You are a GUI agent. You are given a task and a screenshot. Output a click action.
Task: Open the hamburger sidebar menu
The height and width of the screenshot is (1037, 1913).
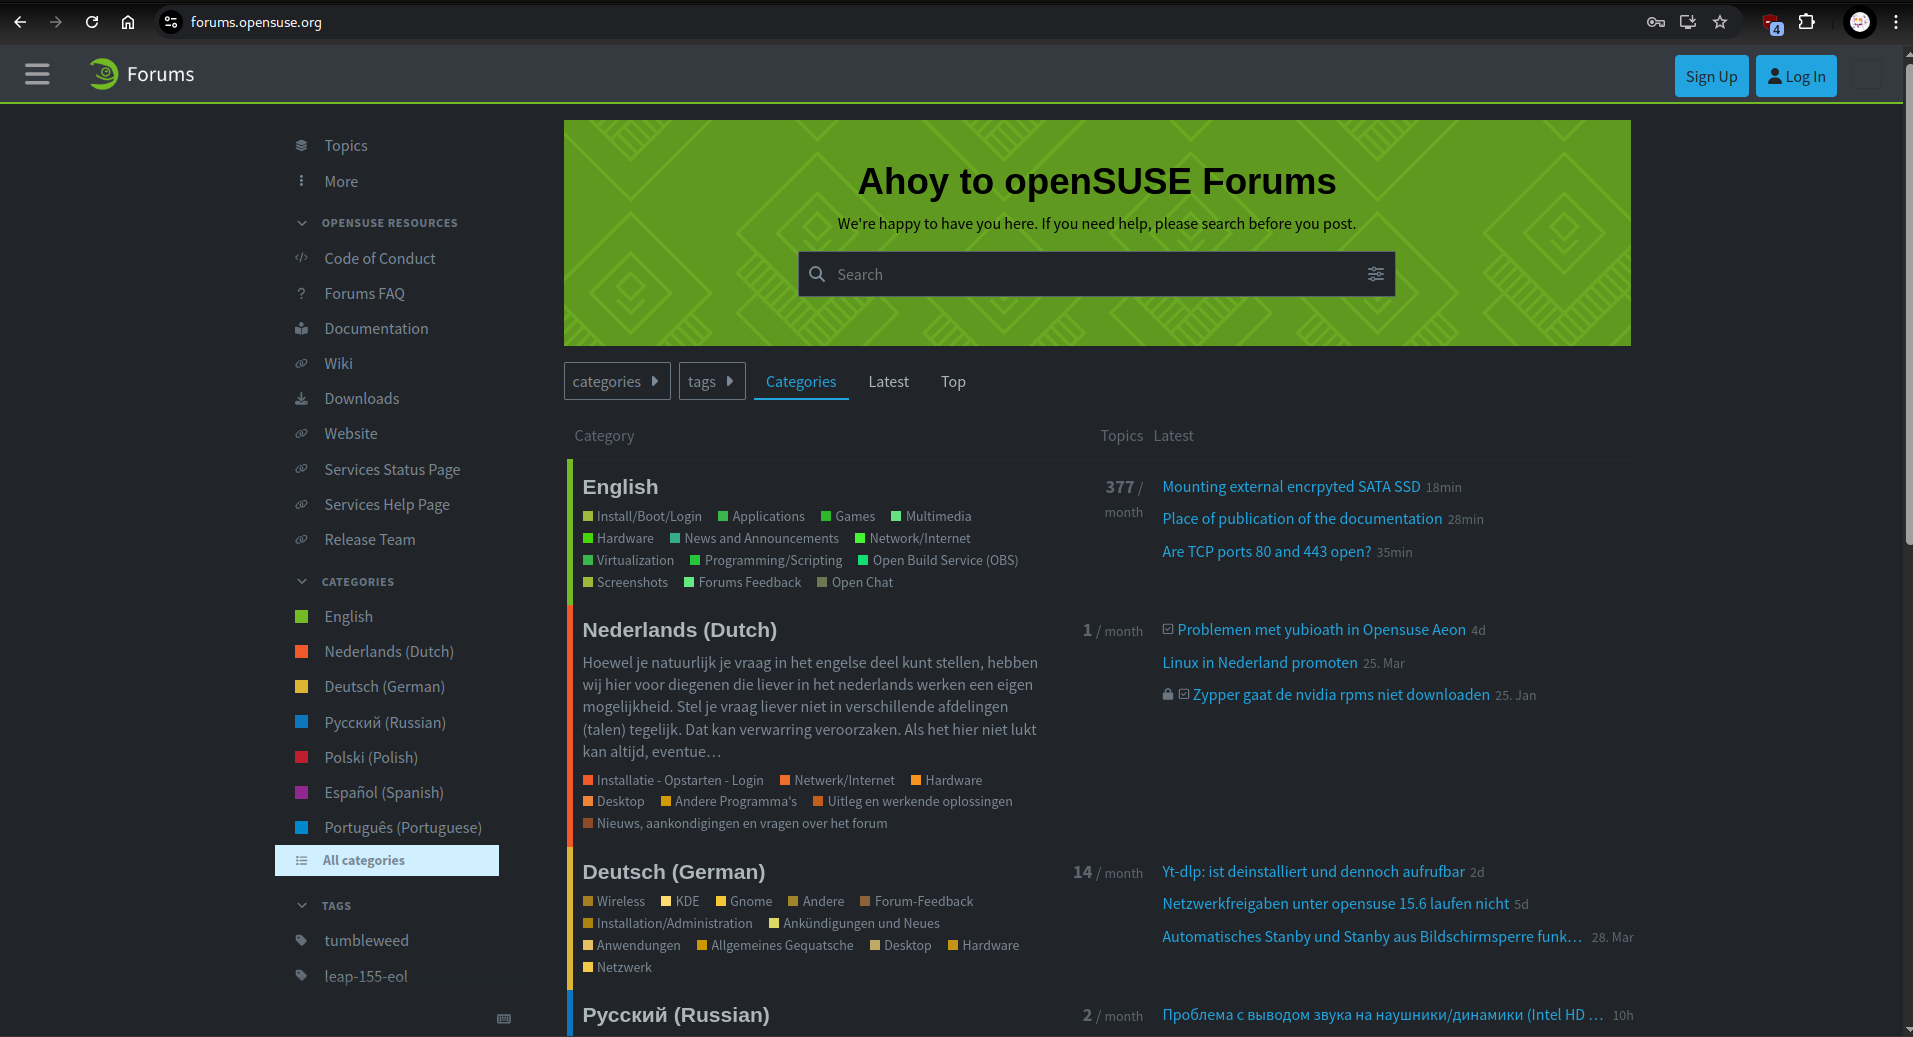tap(37, 74)
